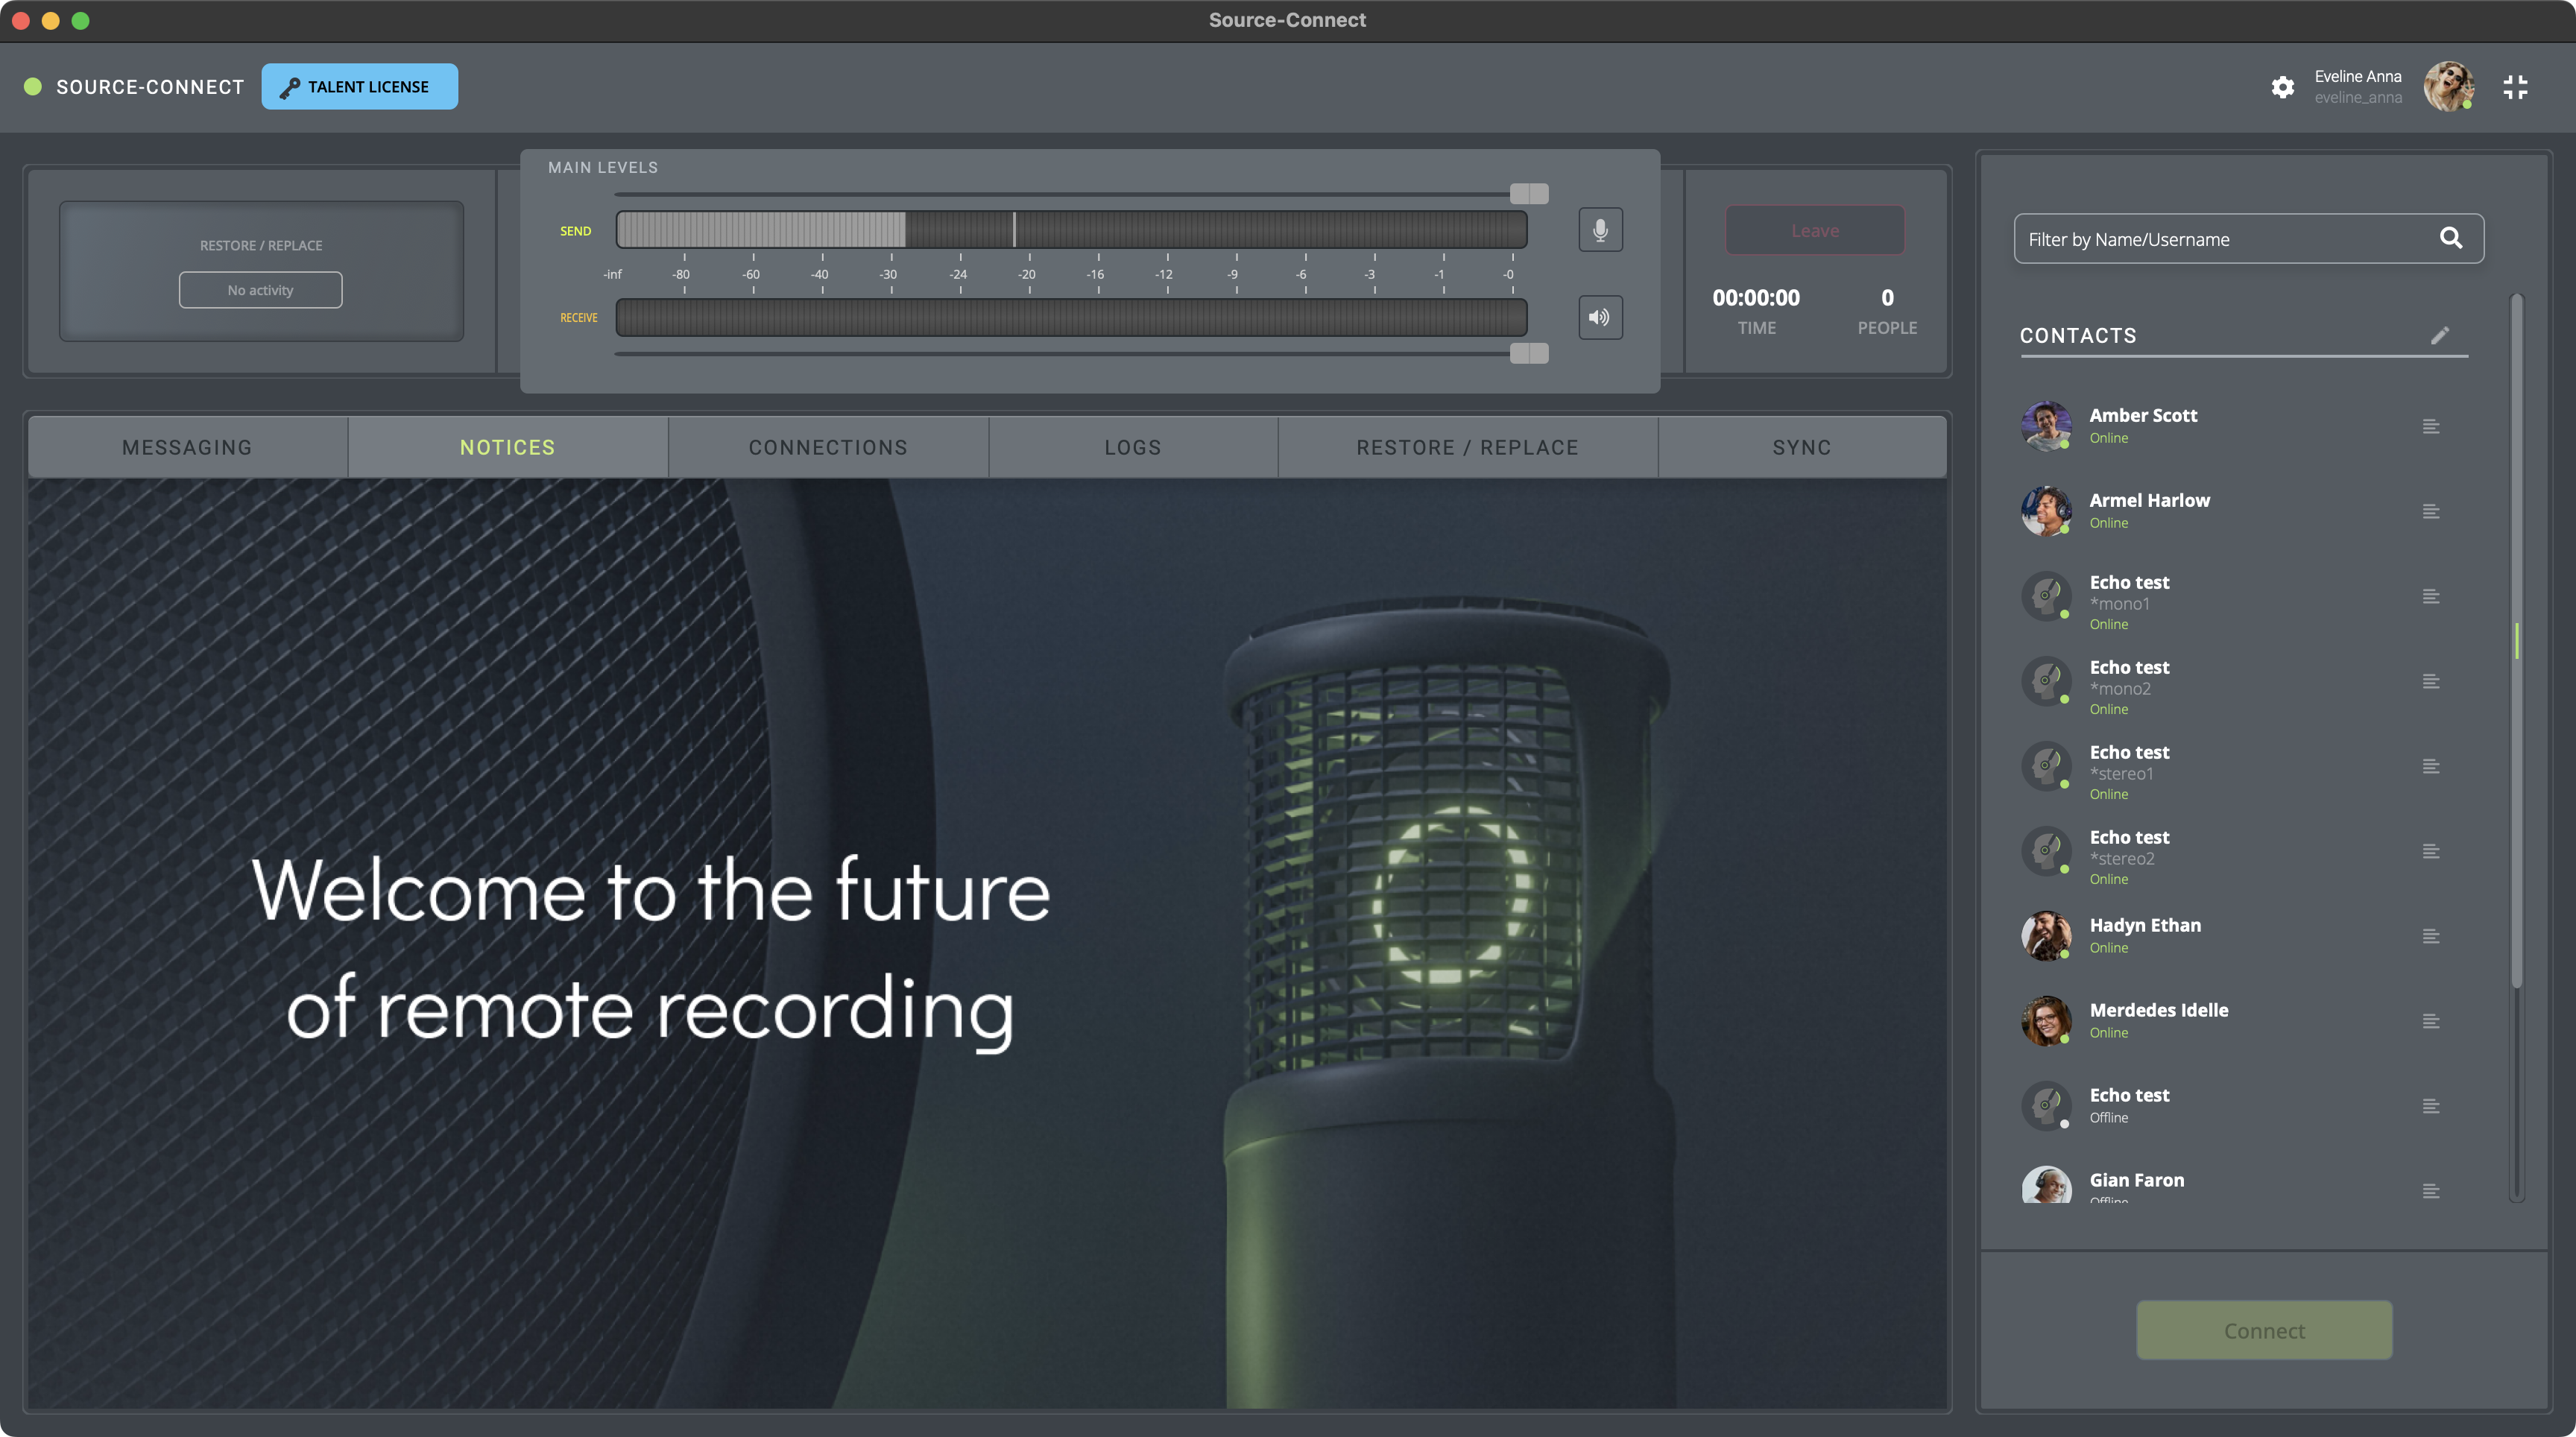Expand Armel Harlow's options menu
The image size is (2576, 1437).
pos(2431,511)
